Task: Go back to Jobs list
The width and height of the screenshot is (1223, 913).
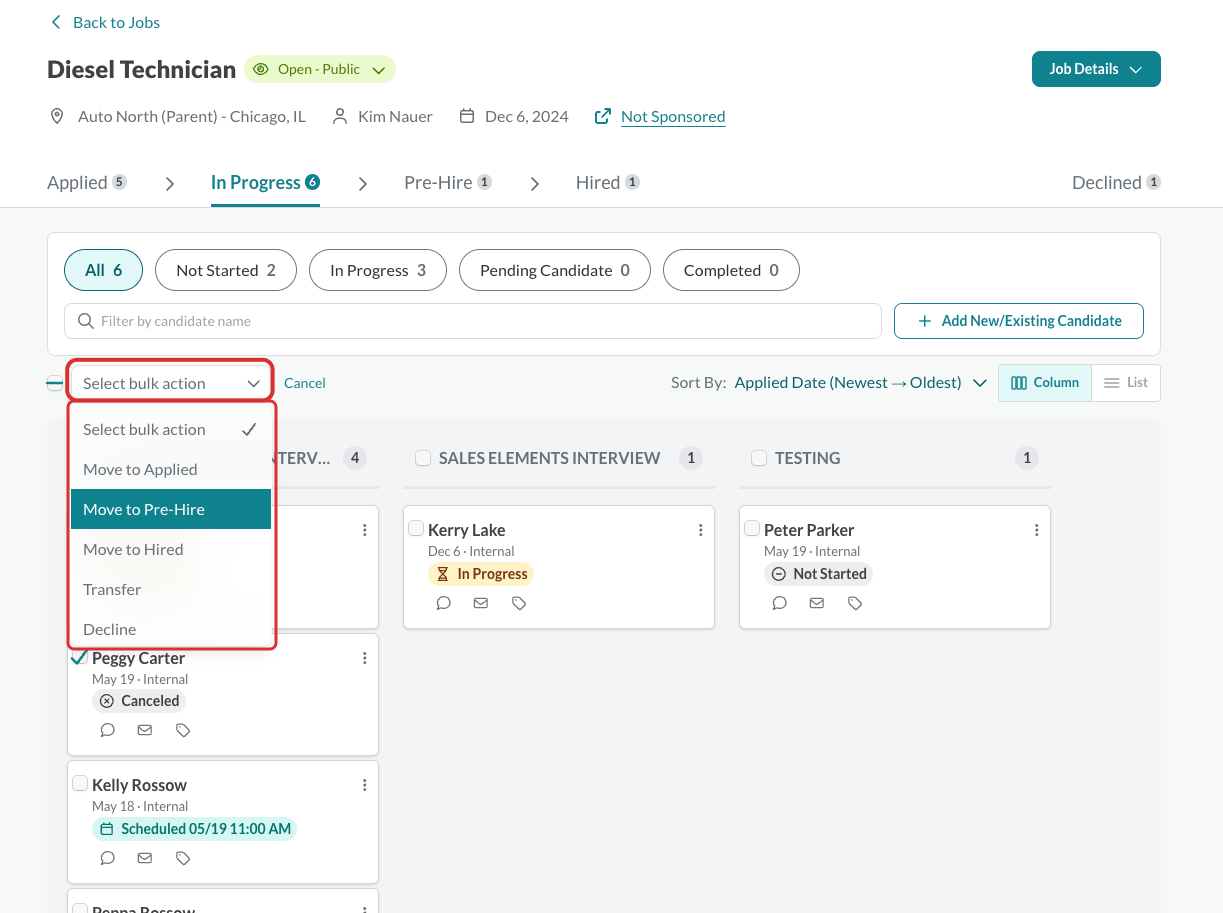Action: point(105,22)
